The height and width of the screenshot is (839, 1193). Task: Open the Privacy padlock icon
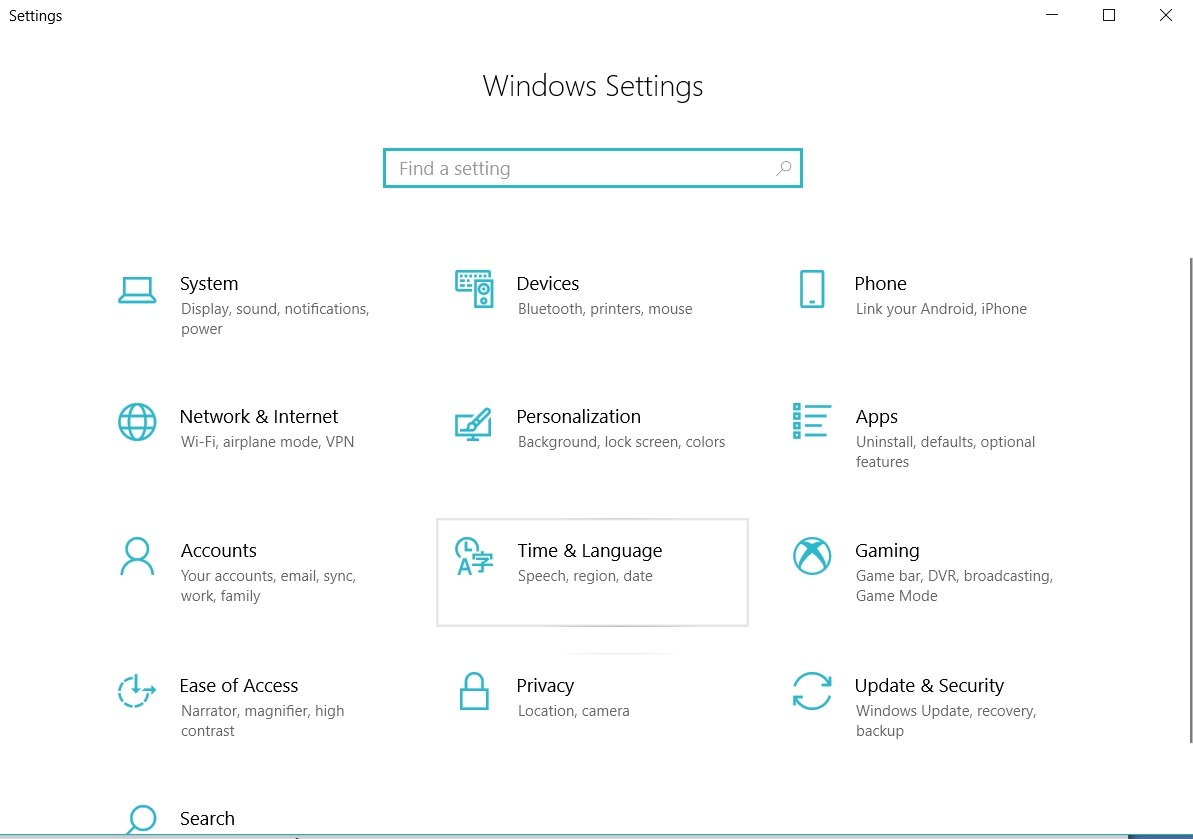pos(474,691)
